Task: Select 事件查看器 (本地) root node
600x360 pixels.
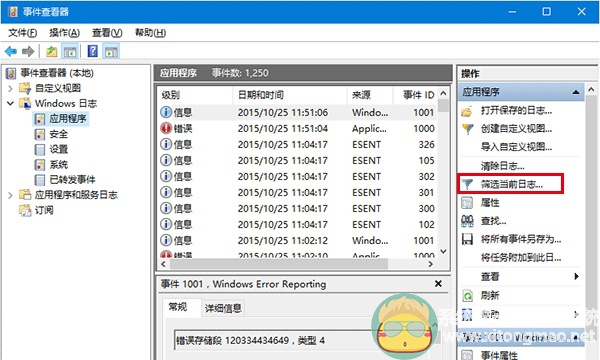Action: click(x=57, y=73)
